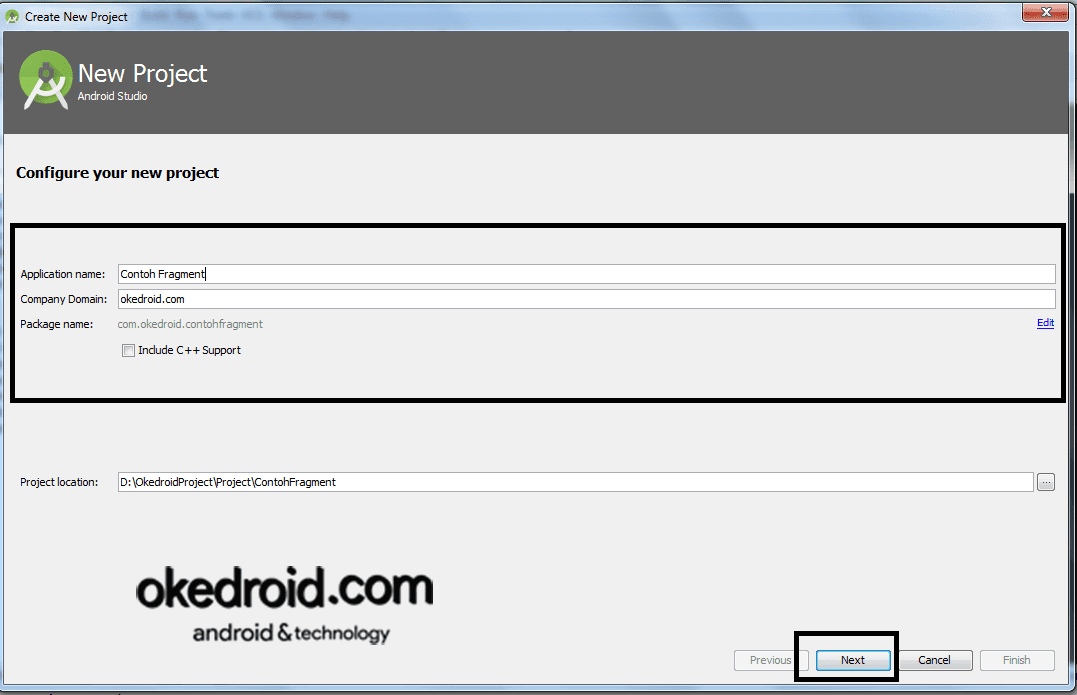
Task: Select package name text com.okedroid.contohfragment
Action: tap(190, 324)
